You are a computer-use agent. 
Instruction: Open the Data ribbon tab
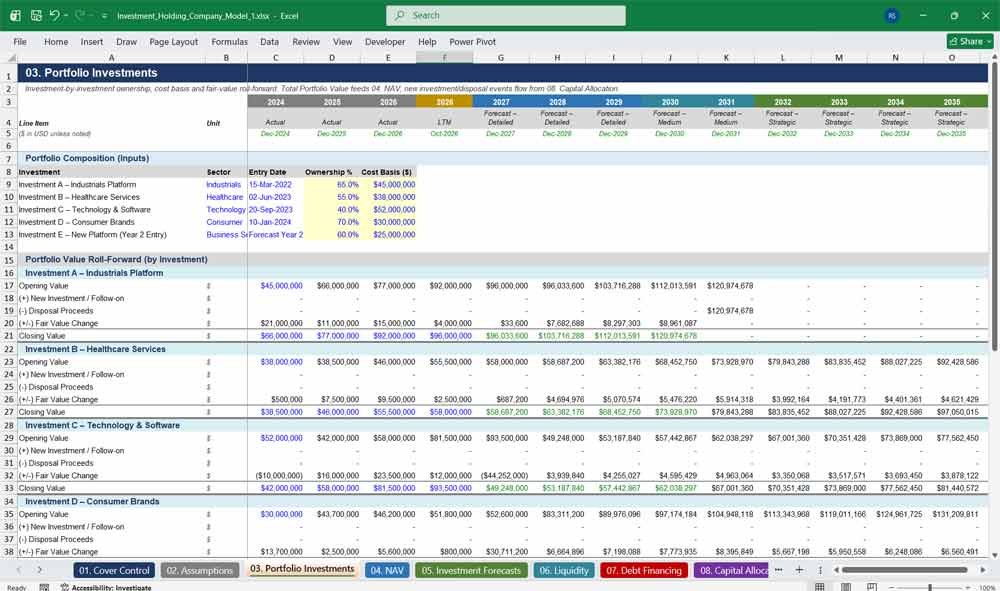269,41
